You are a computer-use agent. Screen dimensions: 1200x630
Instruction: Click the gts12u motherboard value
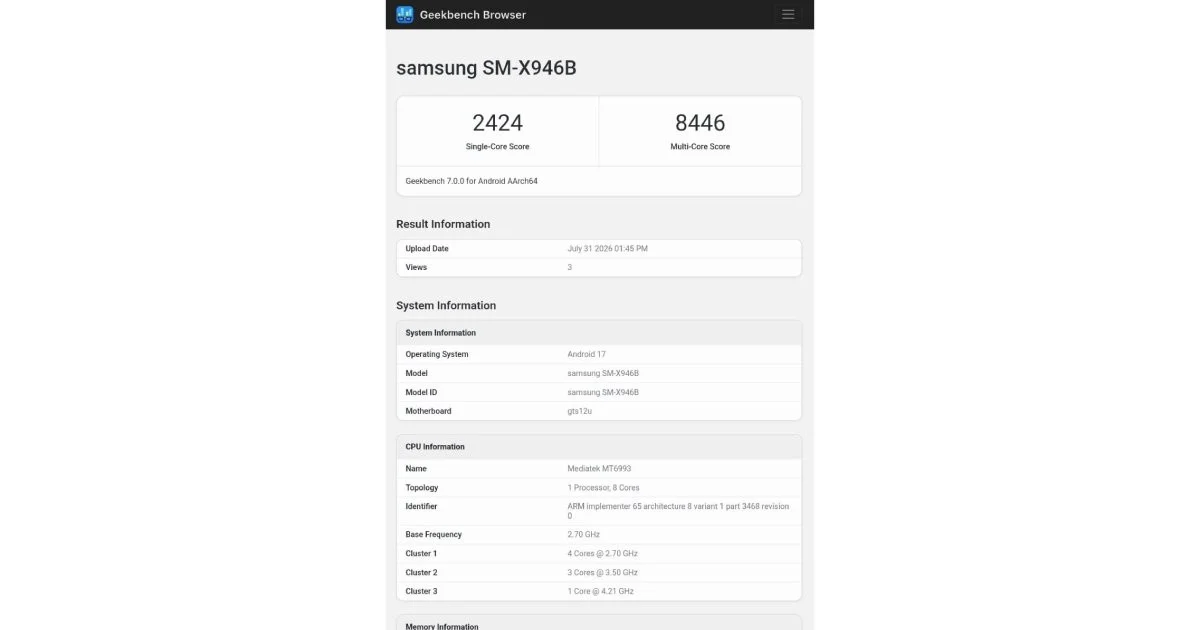[580, 411]
